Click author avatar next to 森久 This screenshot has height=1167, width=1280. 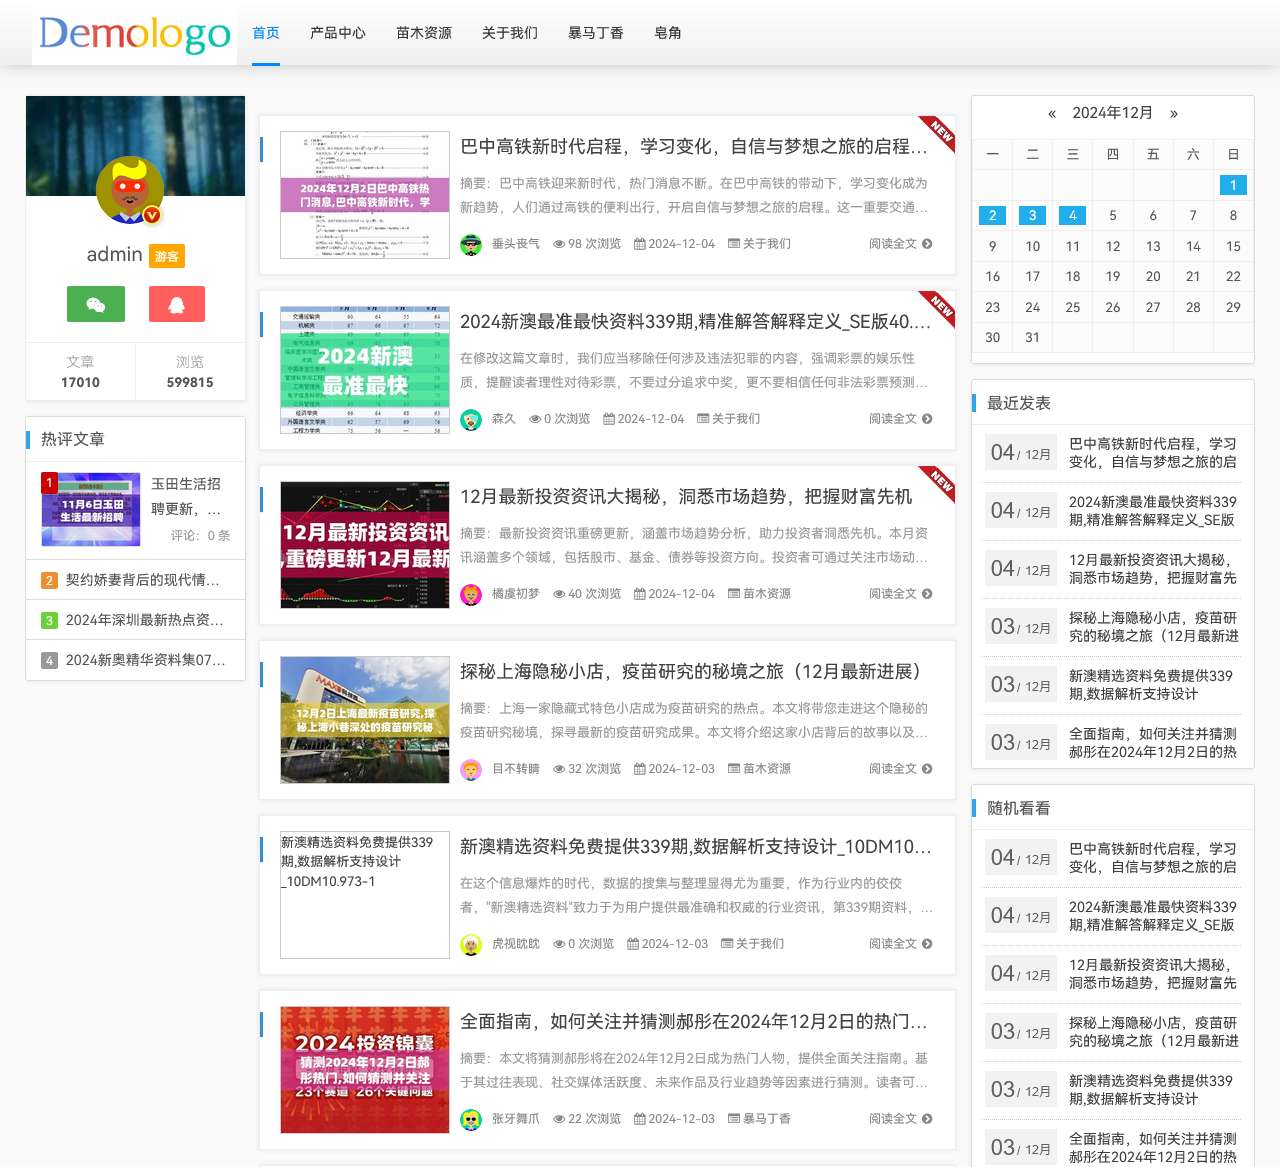point(471,419)
